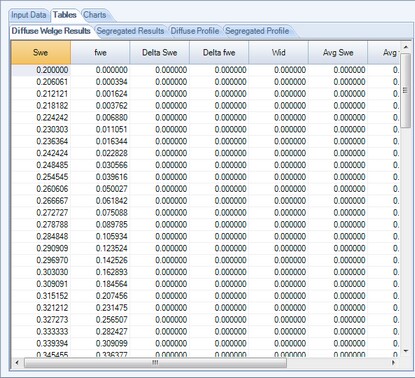
Task: Click the vertical scrollbar thumb
Action: (x=406, y=90)
